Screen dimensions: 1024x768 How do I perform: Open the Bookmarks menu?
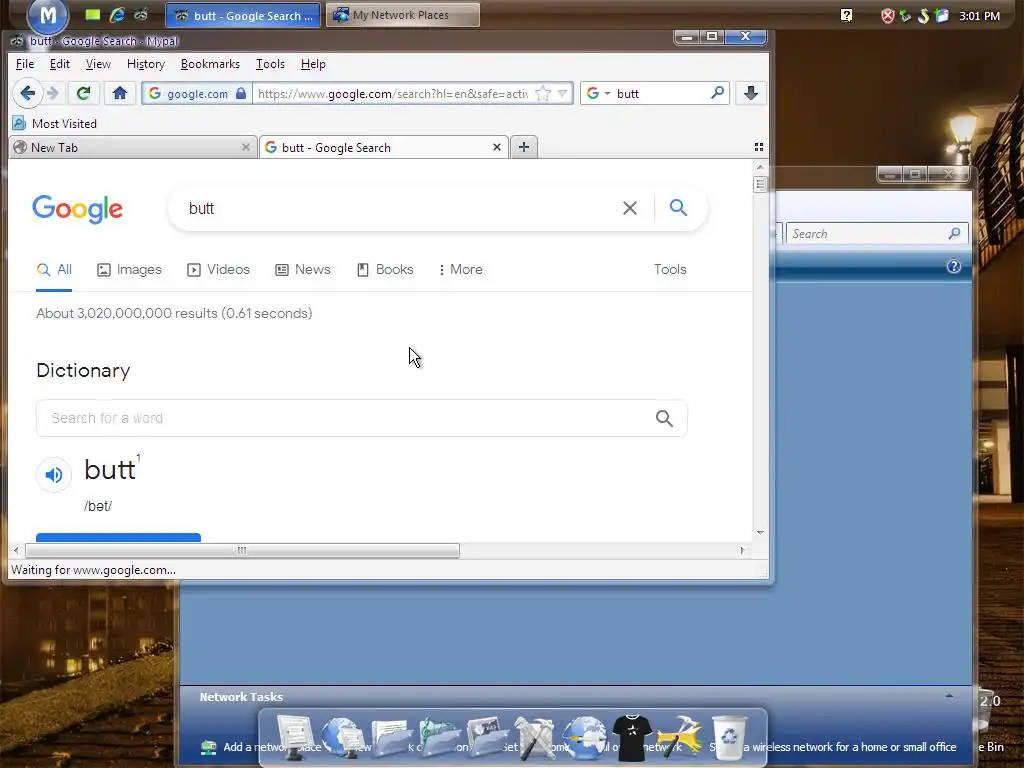[210, 64]
